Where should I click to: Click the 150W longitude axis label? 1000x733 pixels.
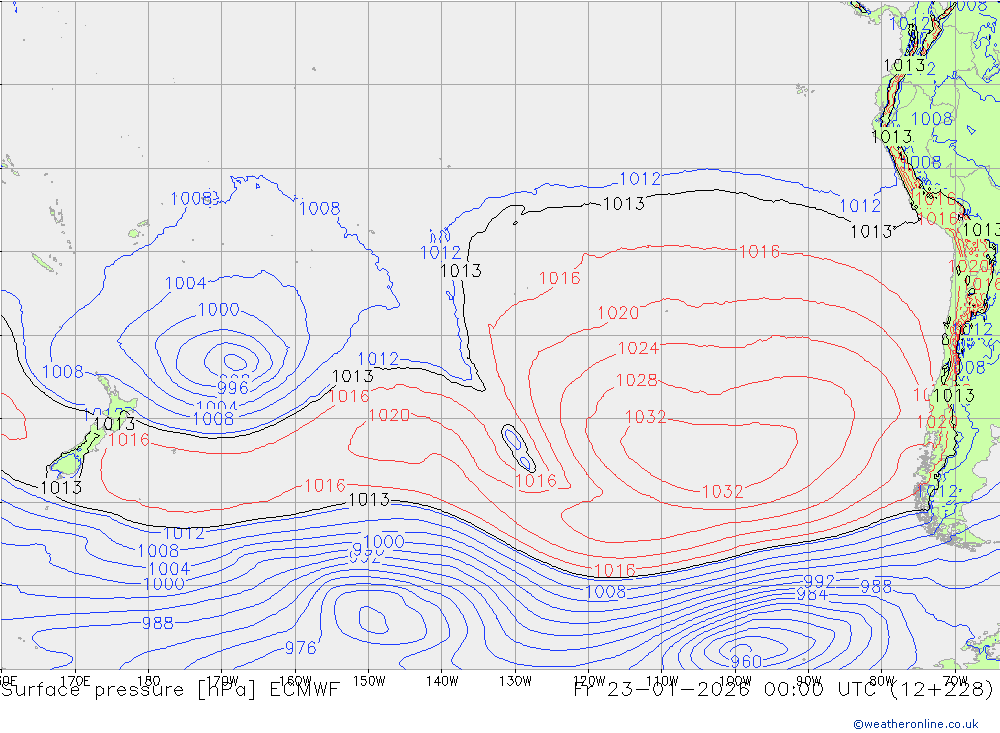click(368, 680)
